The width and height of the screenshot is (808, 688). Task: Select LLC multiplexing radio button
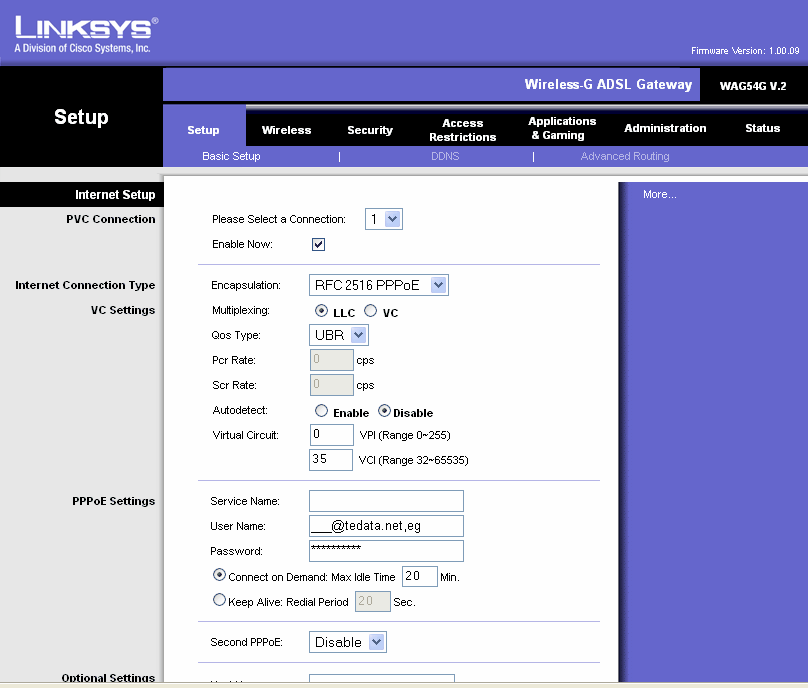(321, 311)
